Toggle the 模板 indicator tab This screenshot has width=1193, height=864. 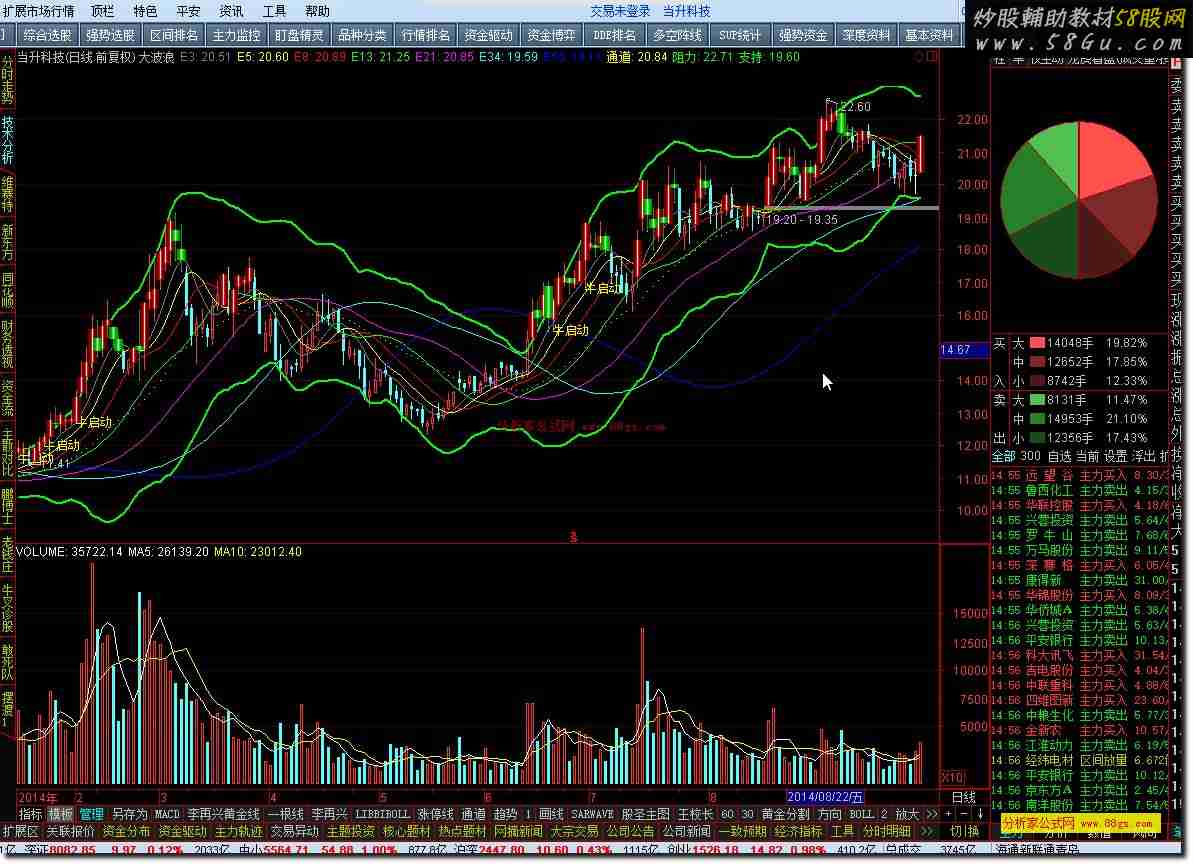click(x=61, y=814)
